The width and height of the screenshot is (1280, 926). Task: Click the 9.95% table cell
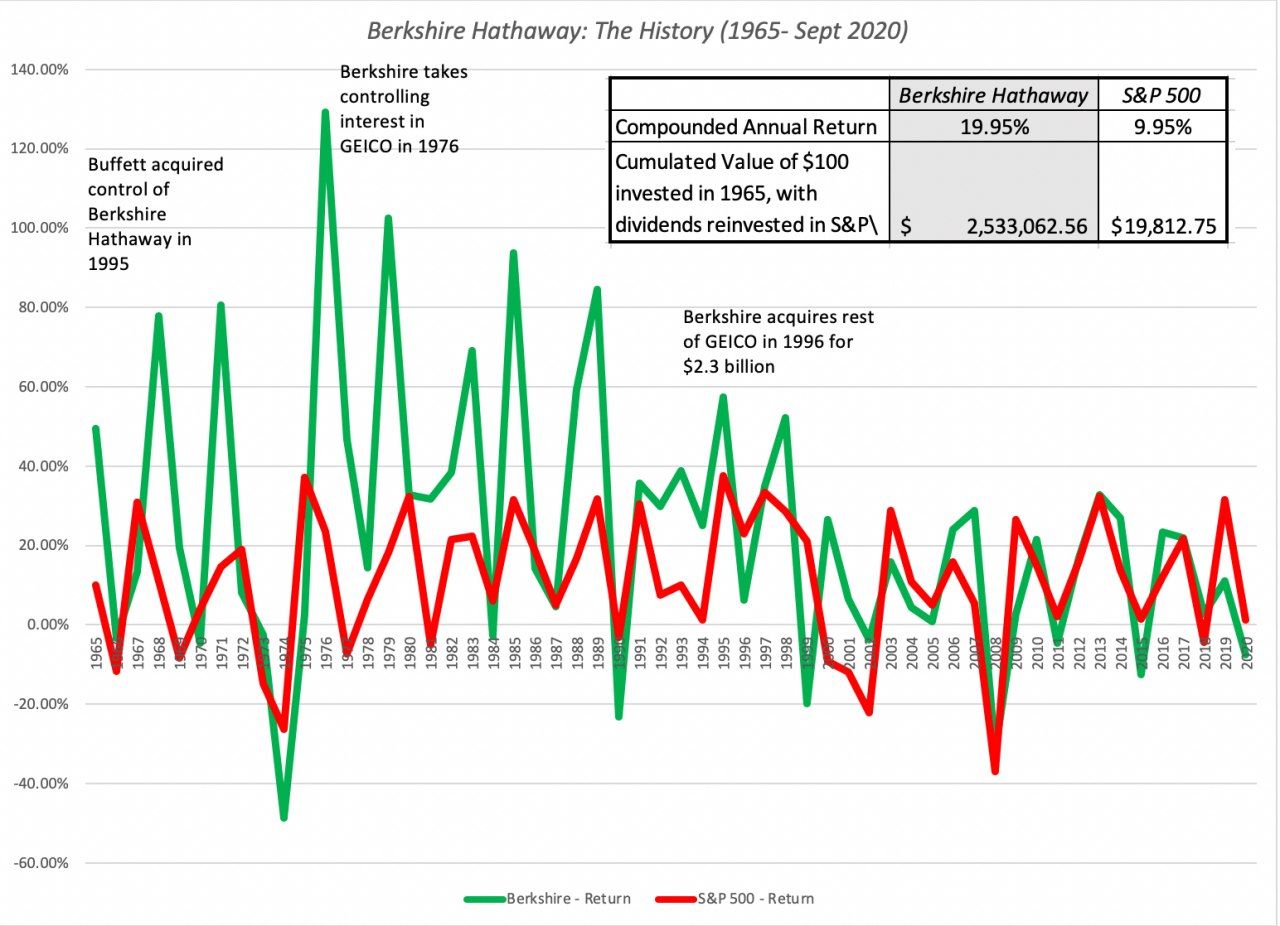tap(1161, 127)
